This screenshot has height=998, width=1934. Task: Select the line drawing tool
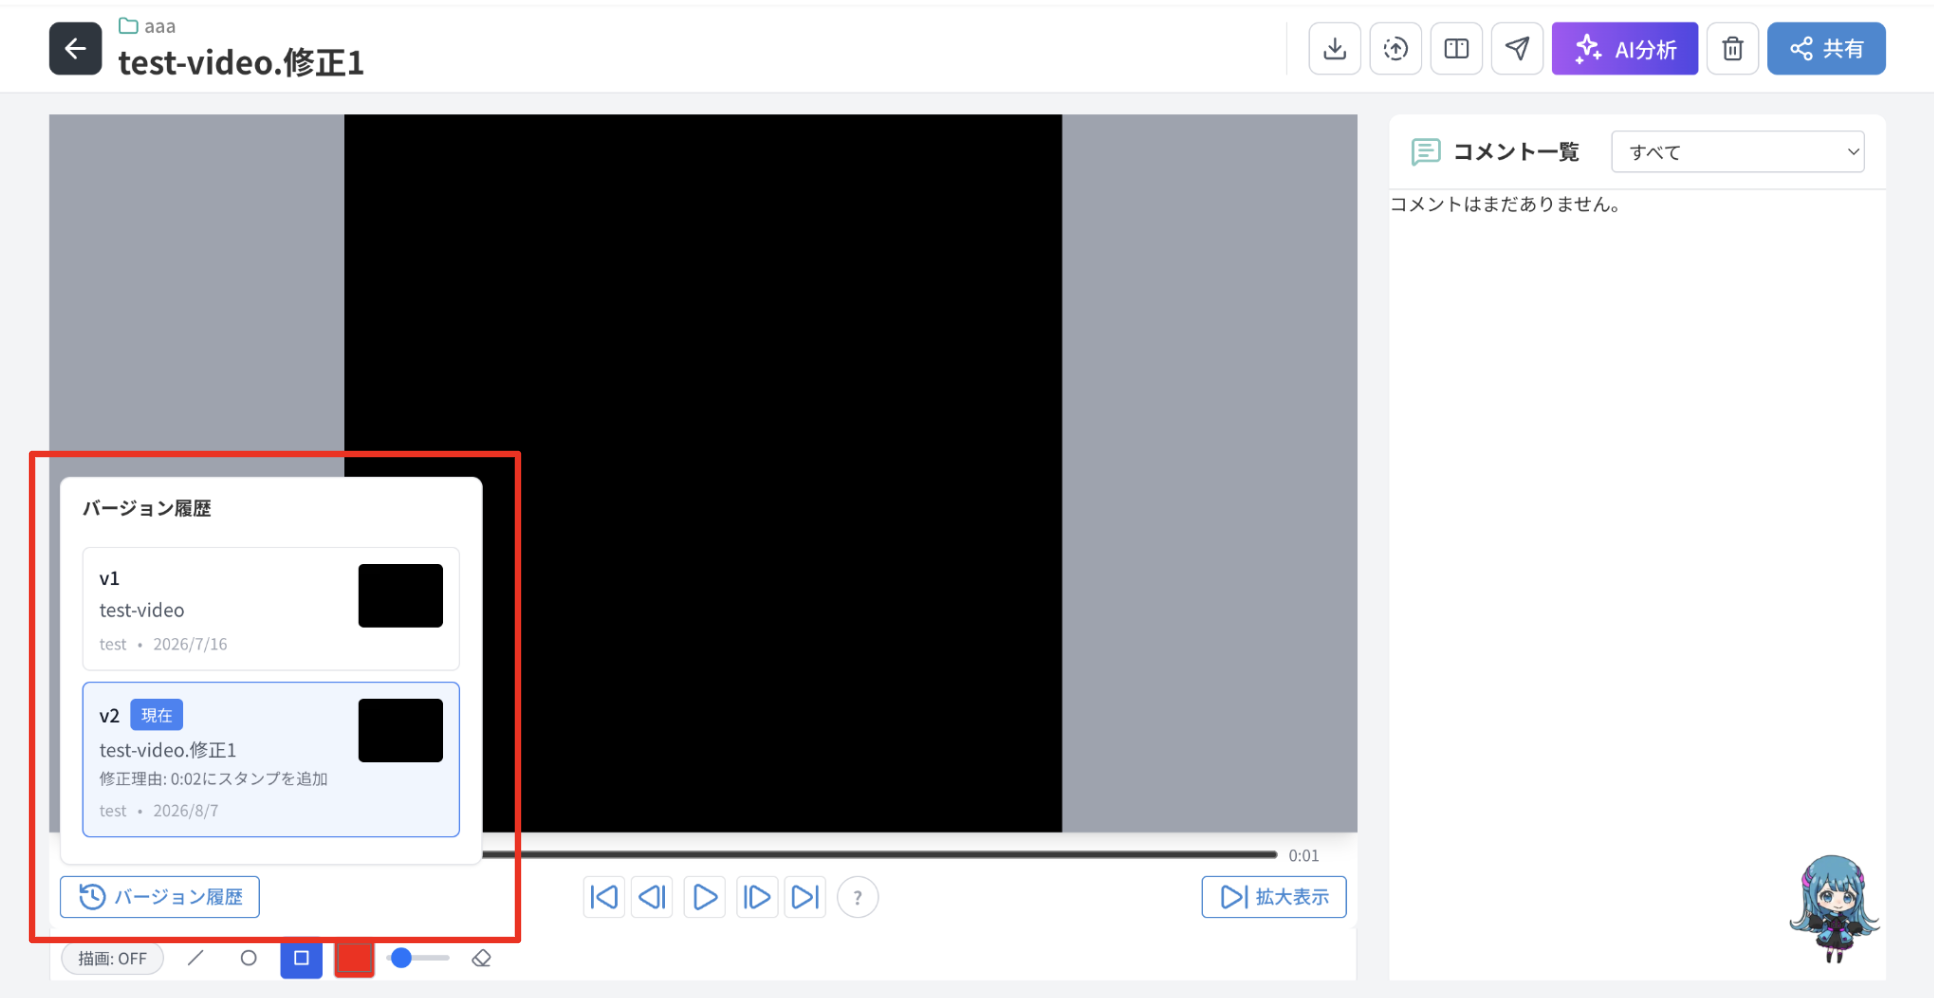click(196, 958)
